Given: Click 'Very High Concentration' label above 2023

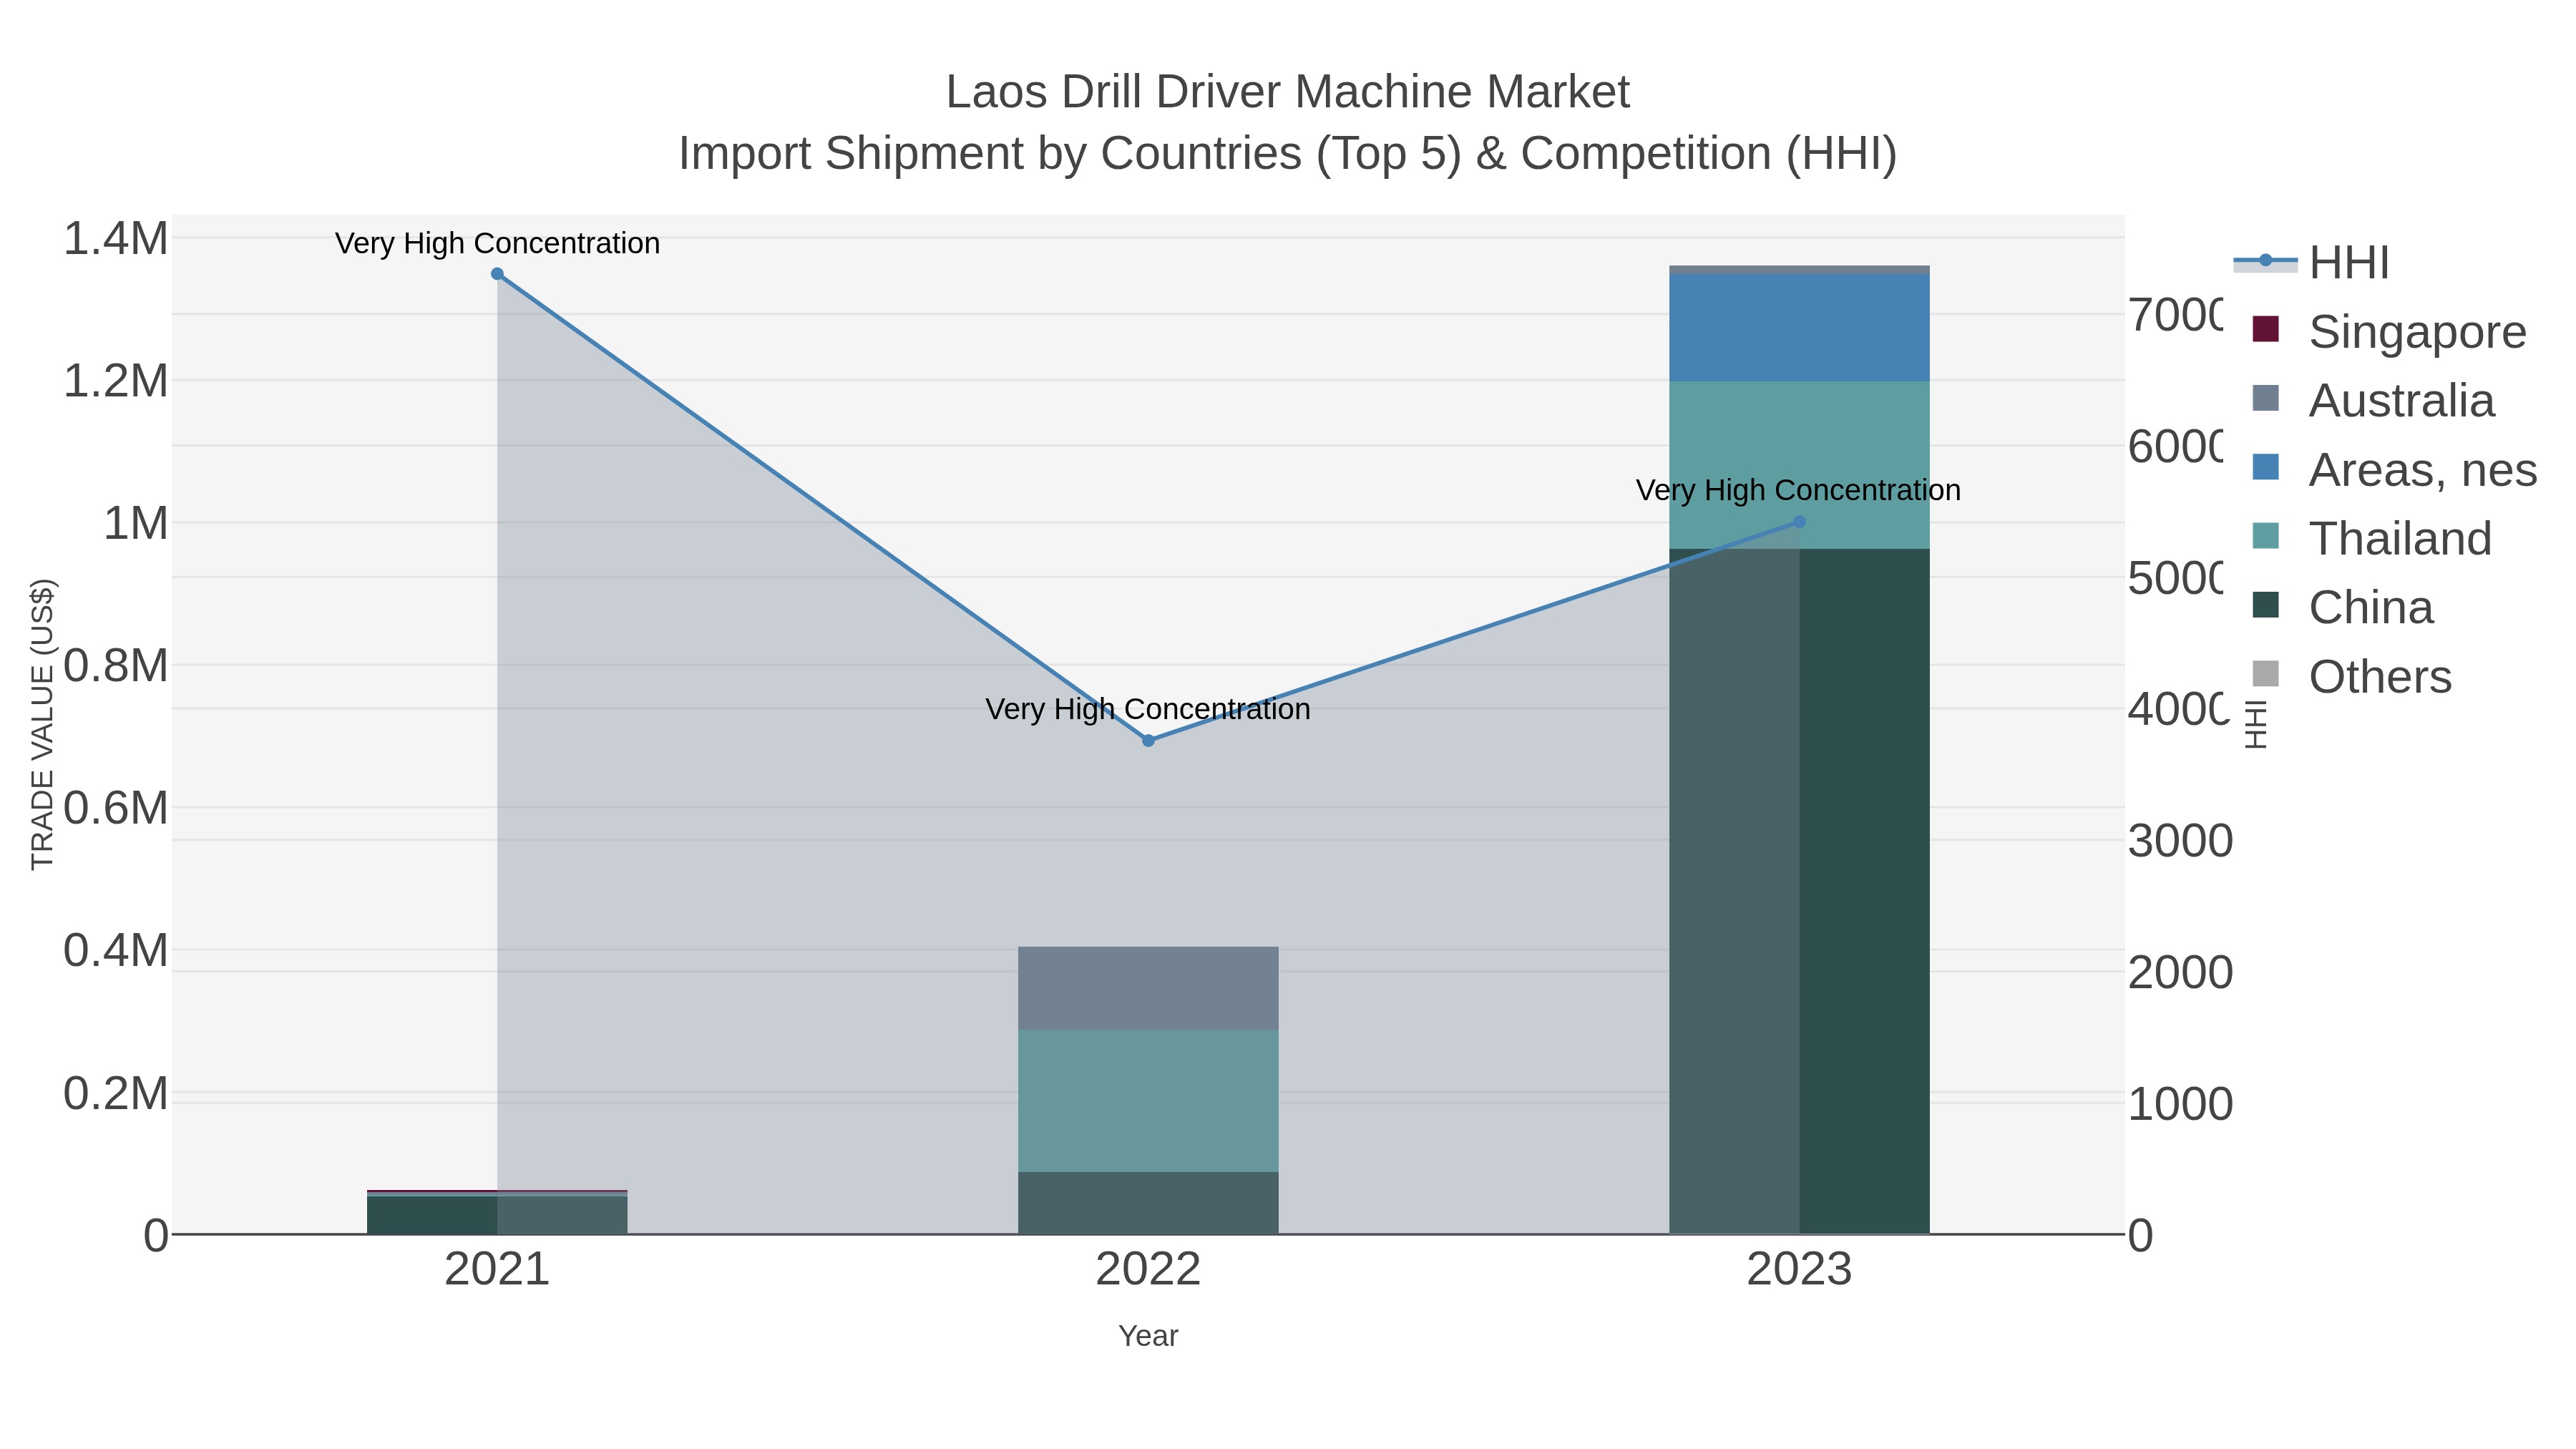Looking at the screenshot, I should pyautogui.click(x=1799, y=490).
